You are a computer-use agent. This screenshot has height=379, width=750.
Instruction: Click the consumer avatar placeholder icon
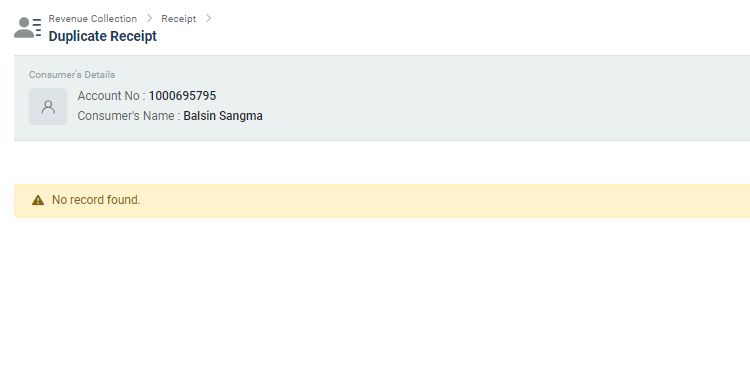point(48,106)
